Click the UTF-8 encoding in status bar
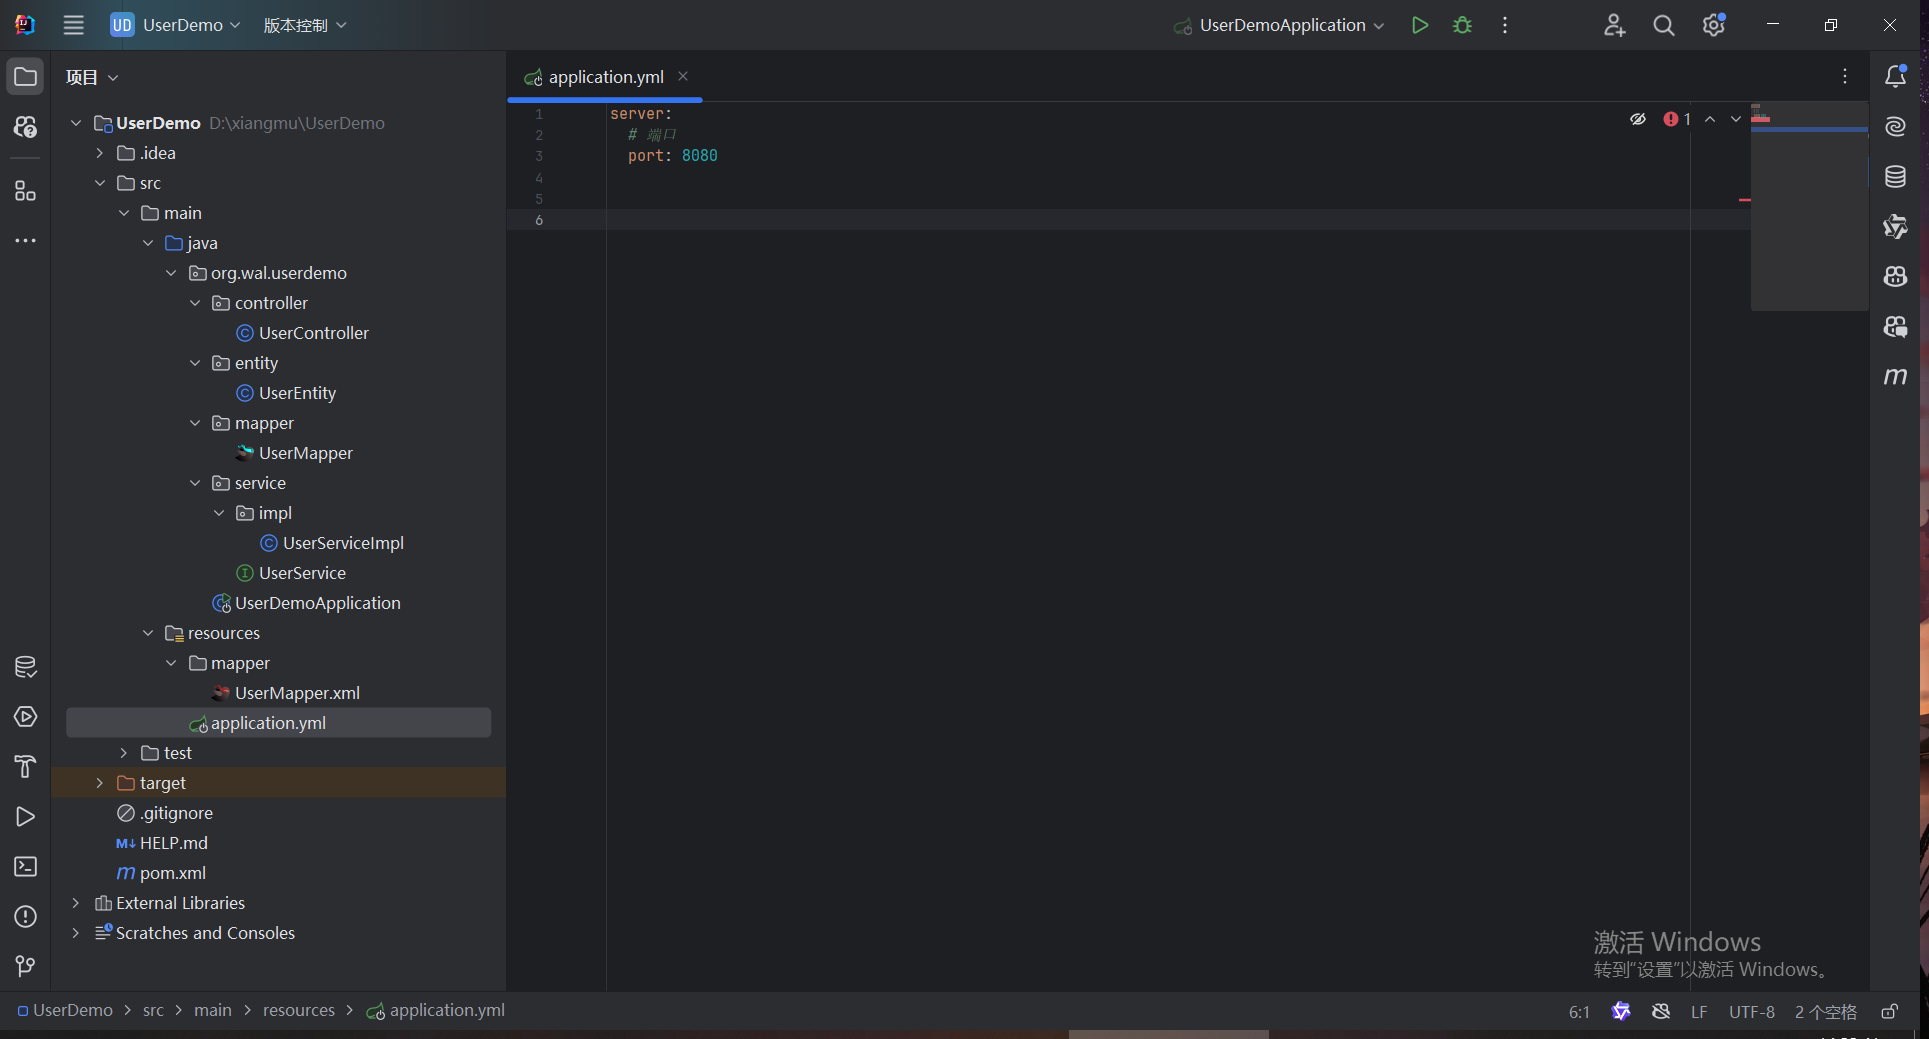 [1751, 1011]
